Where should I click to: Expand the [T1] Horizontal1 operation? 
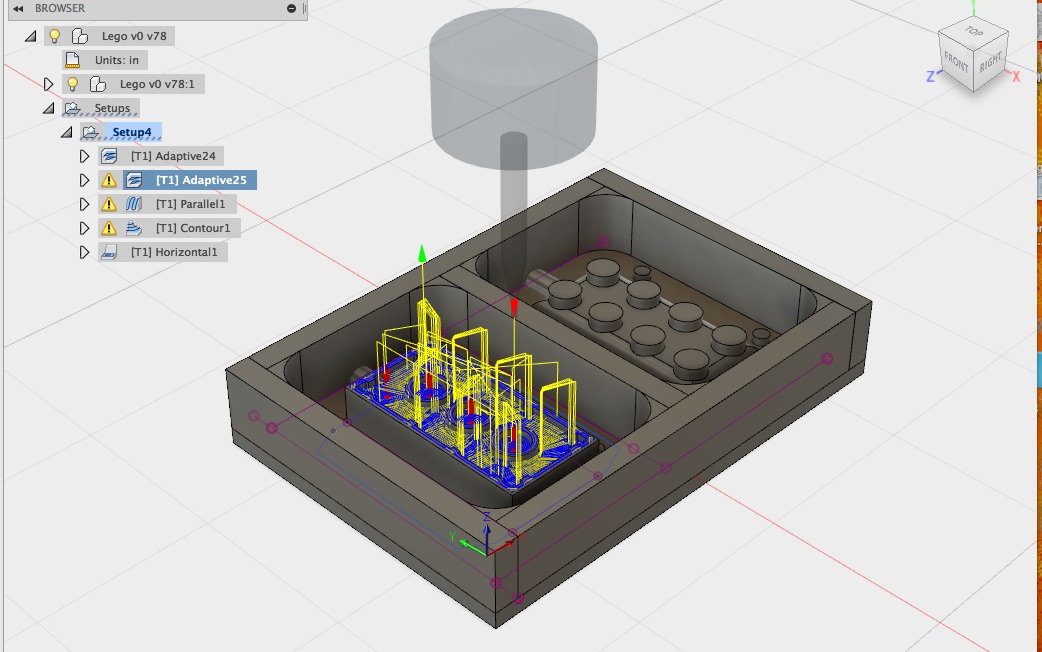point(84,252)
